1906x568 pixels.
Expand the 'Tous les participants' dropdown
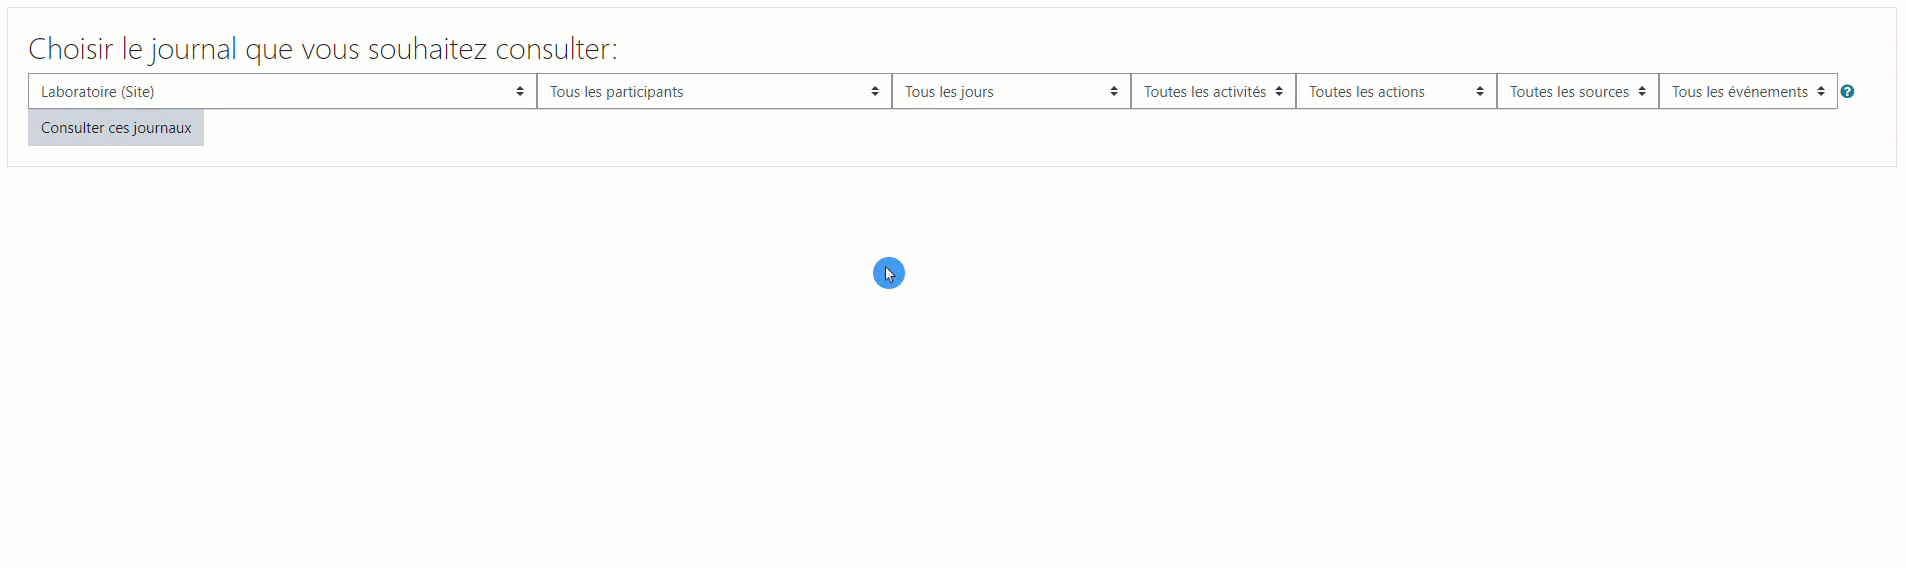(x=714, y=91)
